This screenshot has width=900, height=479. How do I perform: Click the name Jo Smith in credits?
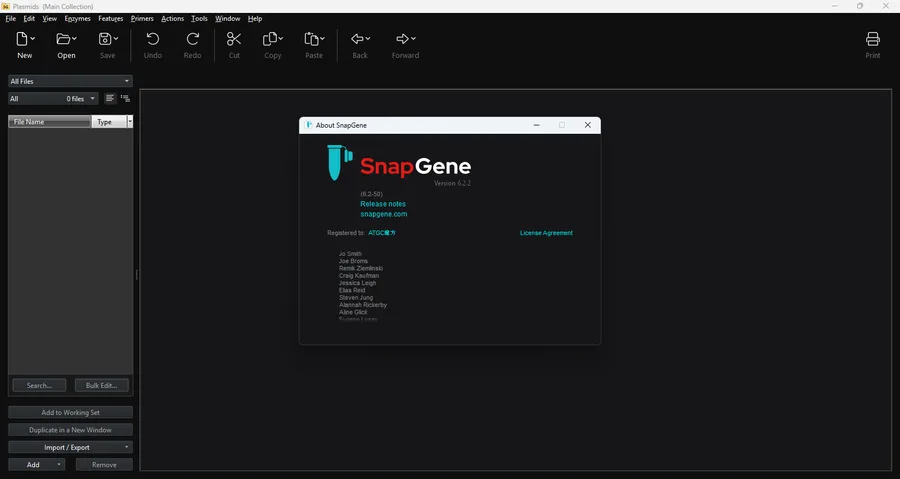[350, 254]
